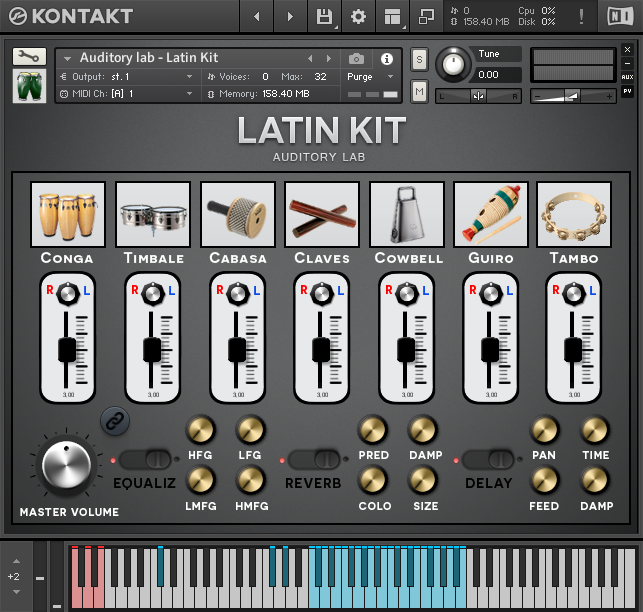The height and width of the screenshot is (612, 643).
Task: Click the Timbale pan knob
Action: coord(153,294)
